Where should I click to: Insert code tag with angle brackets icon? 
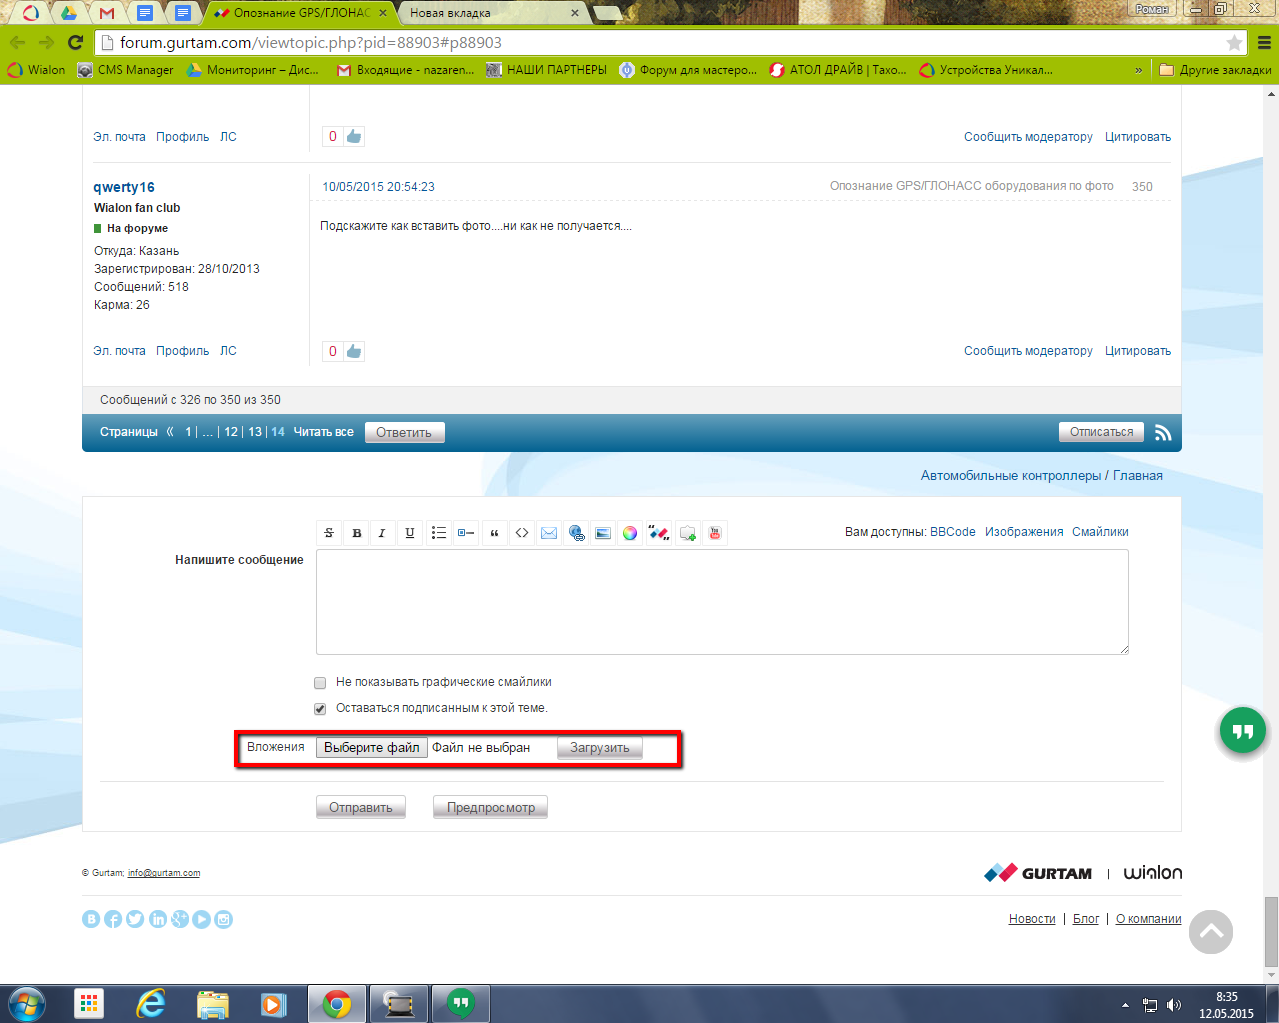click(521, 533)
